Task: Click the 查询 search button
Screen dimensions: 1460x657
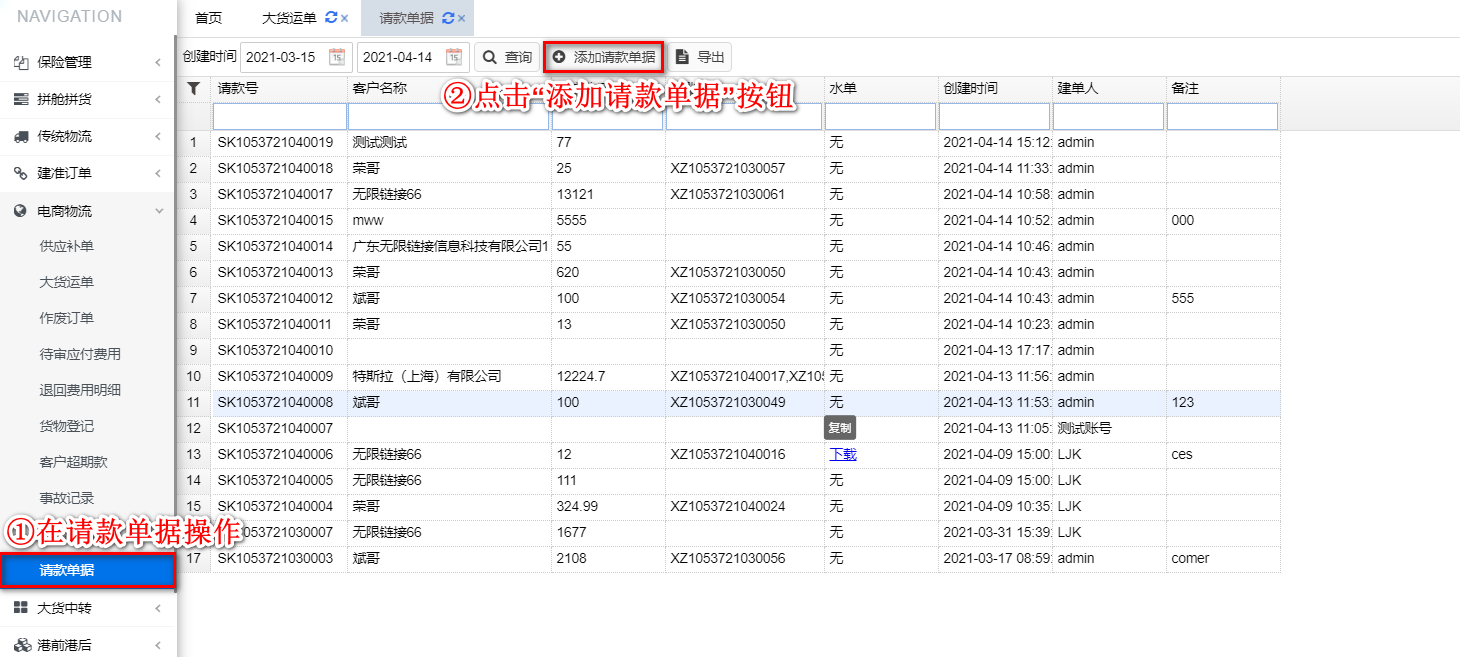Action: [x=507, y=57]
